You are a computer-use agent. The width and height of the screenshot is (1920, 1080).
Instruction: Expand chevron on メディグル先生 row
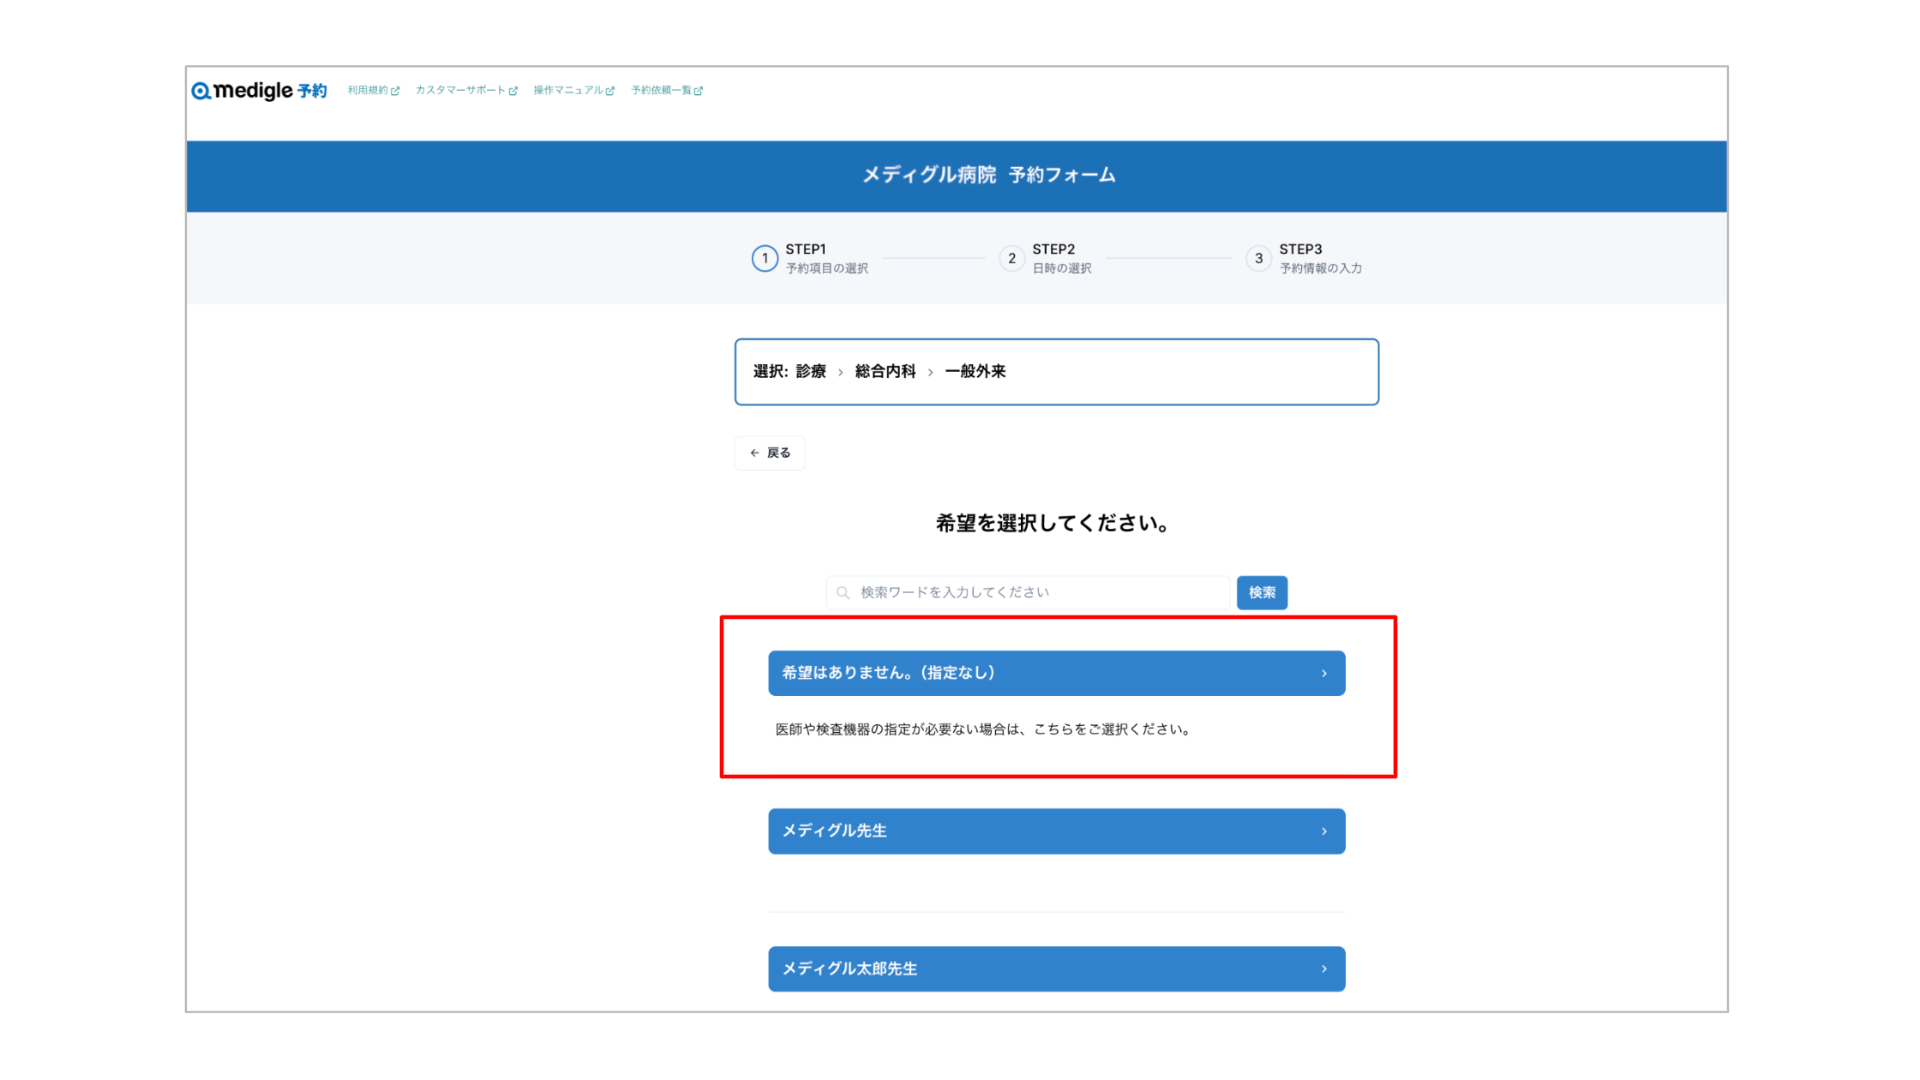[1324, 832]
